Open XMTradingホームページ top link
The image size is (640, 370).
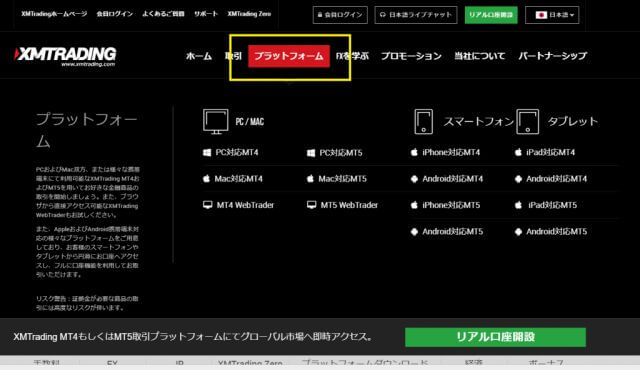pos(54,14)
